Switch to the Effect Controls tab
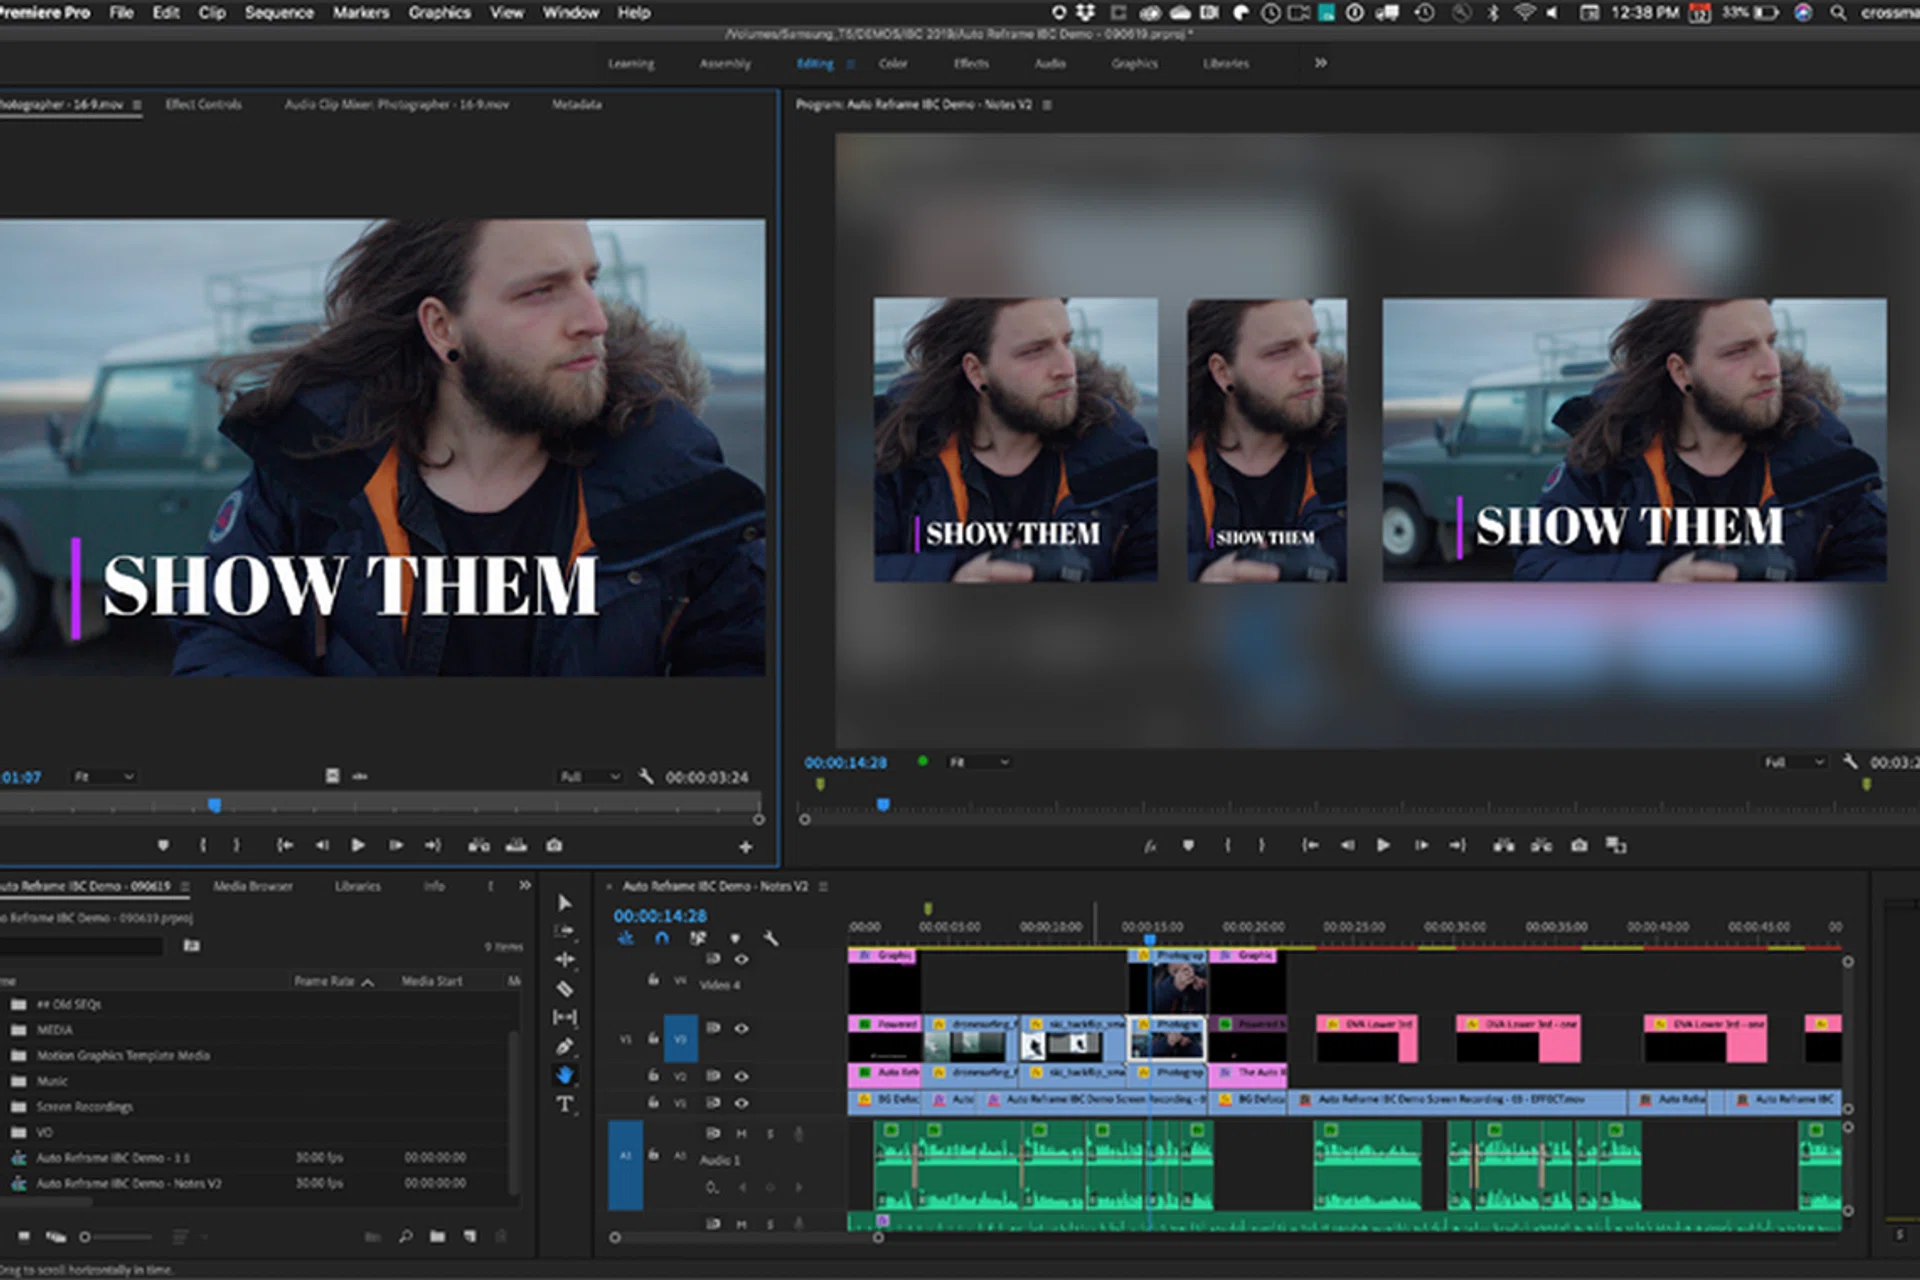This screenshot has height=1280, width=1920. (x=203, y=104)
